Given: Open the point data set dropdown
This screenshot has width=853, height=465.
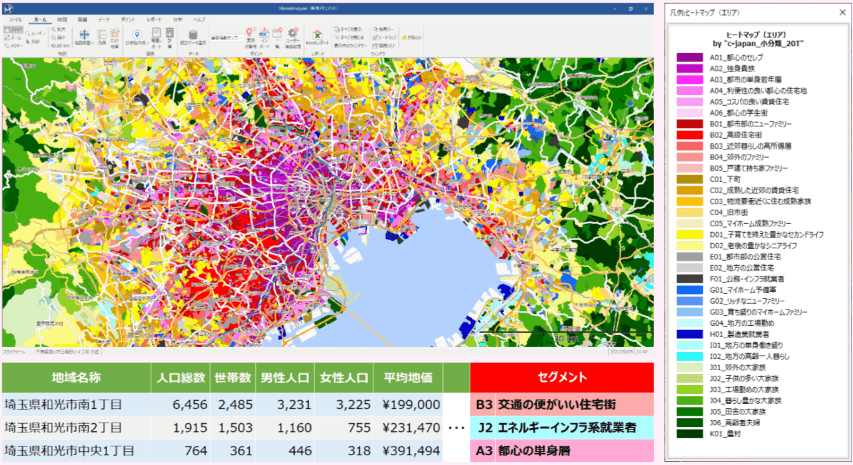Looking at the screenshot, I should [226, 38].
